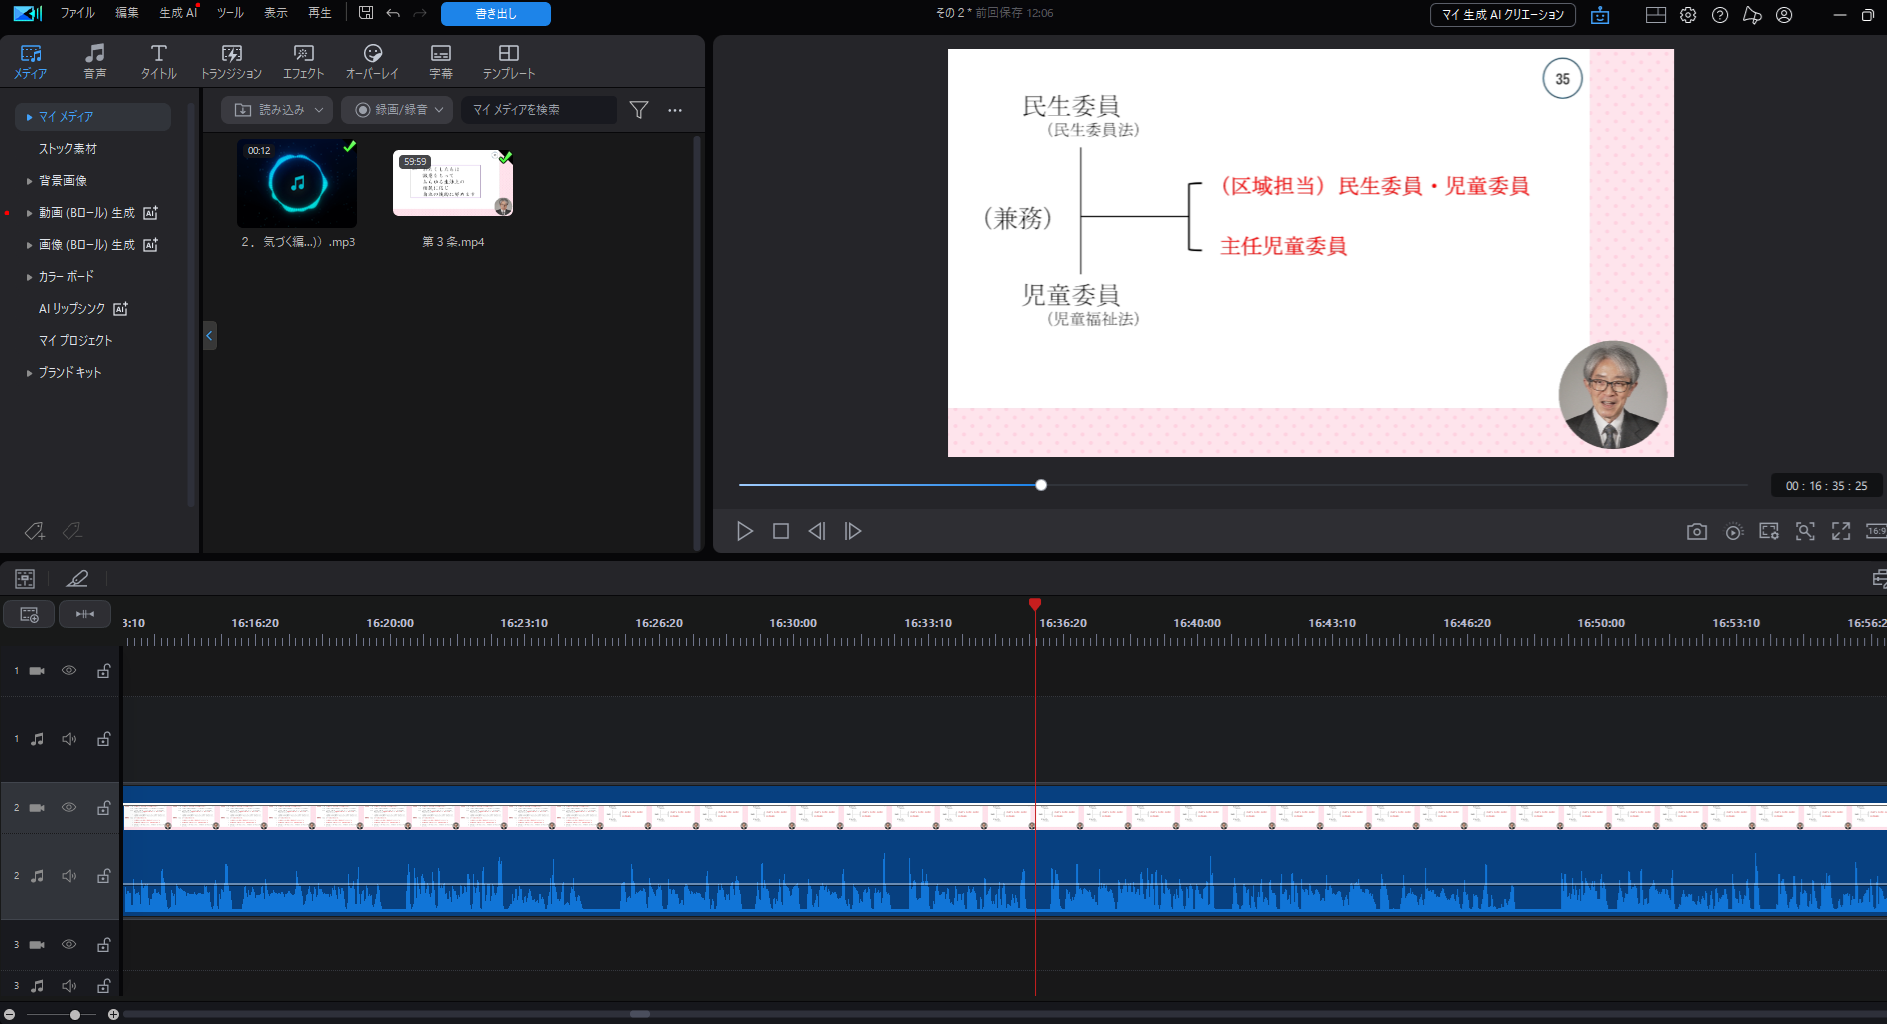Click the Stop button in preview
1887x1024 pixels.
(x=781, y=532)
